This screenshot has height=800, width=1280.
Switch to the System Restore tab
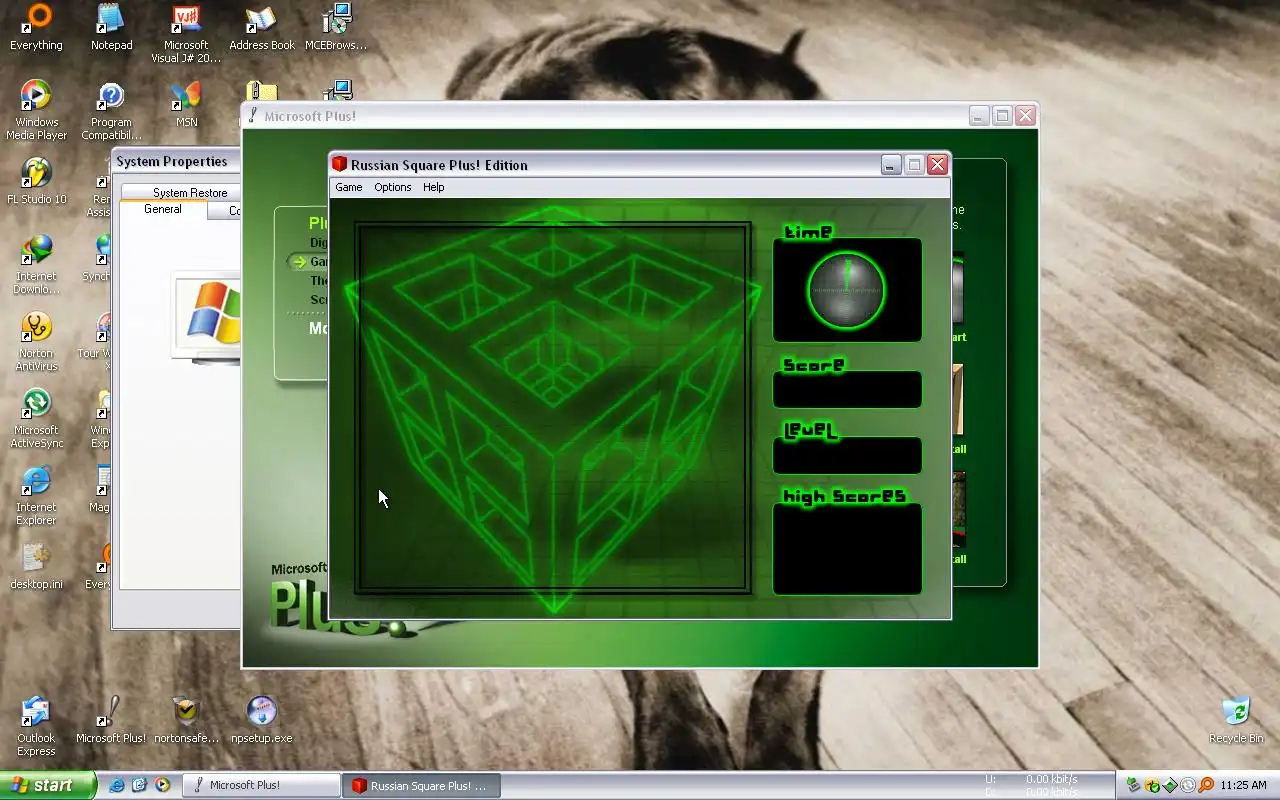click(x=190, y=192)
